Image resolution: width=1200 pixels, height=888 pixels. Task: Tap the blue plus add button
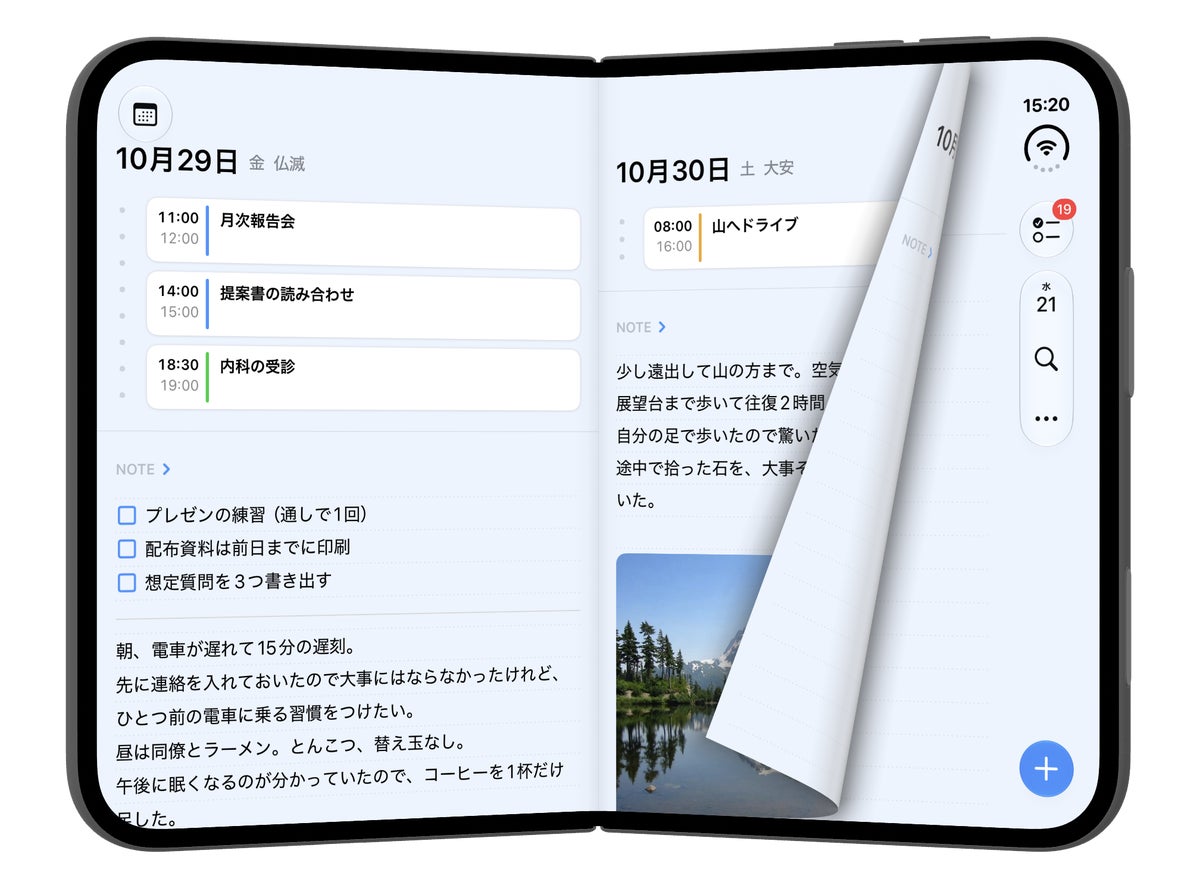click(1046, 769)
